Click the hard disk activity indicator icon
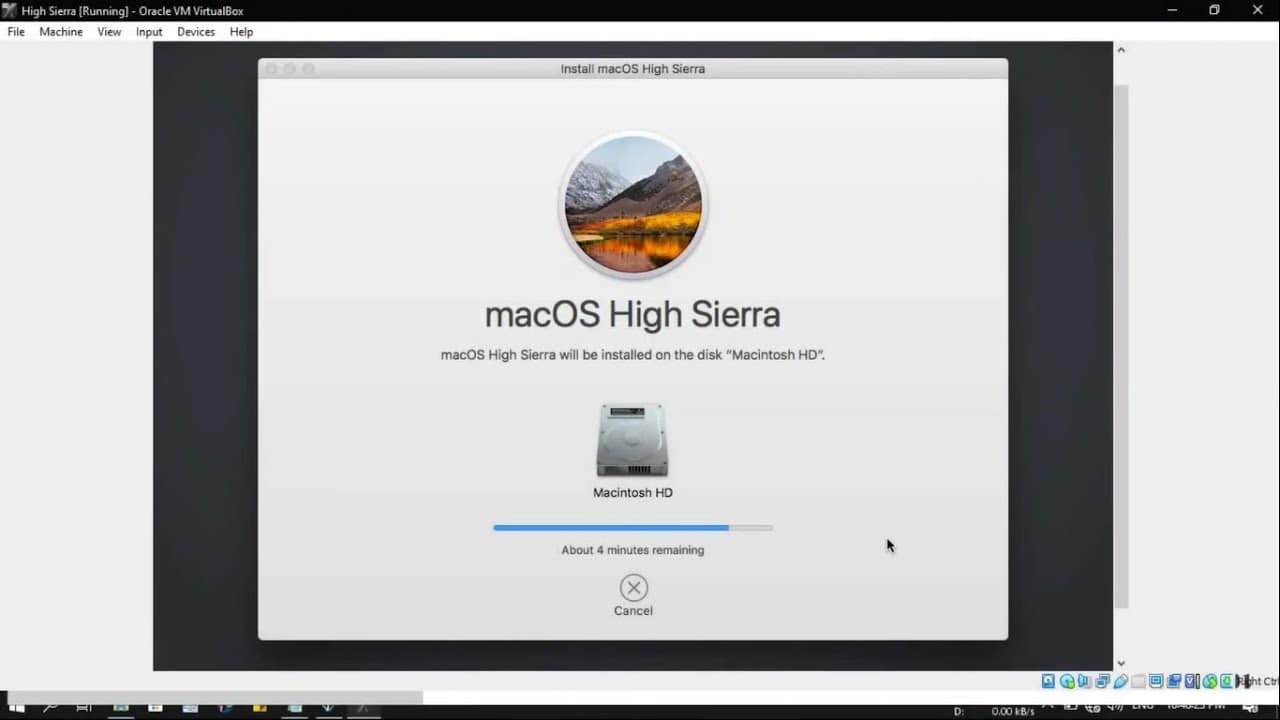The width and height of the screenshot is (1280, 720). tap(1048, 681)
